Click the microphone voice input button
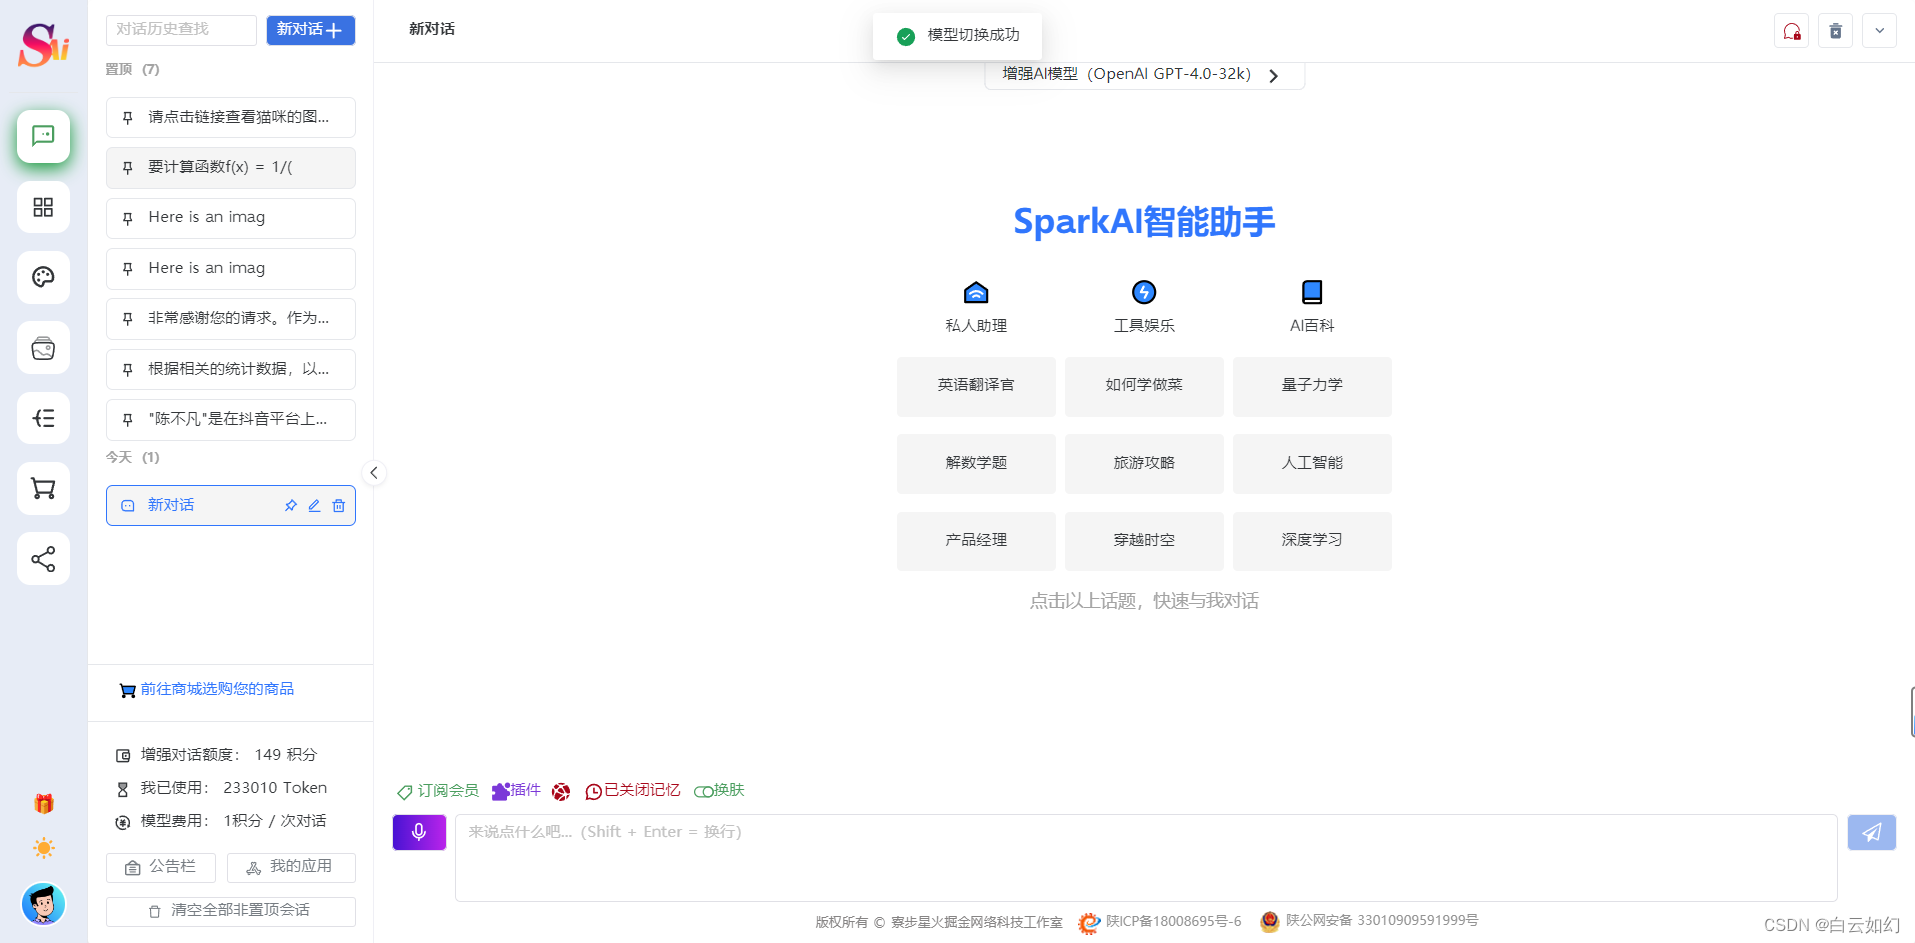This screenshot has width=1915, height=943. pyautogui.click(x=419, y=832)
